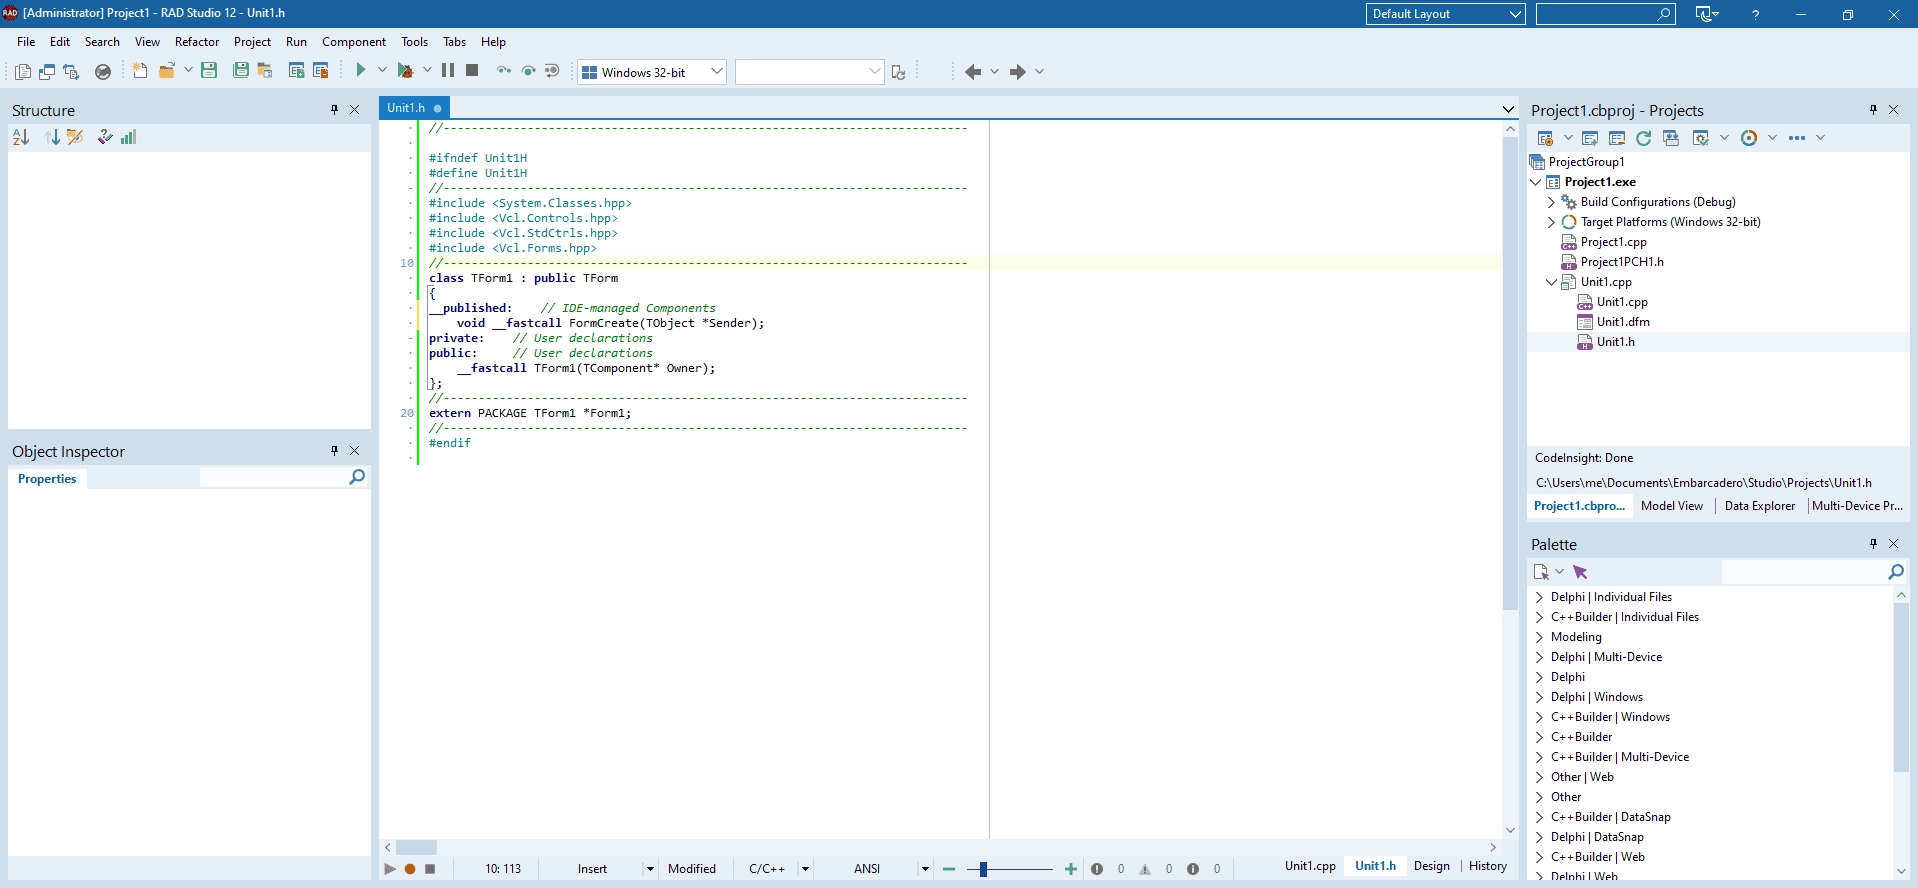1918x888 pixels.
Task: Collapse the Unit1.cpp tree node
Action: click(x=1552, y=282)
